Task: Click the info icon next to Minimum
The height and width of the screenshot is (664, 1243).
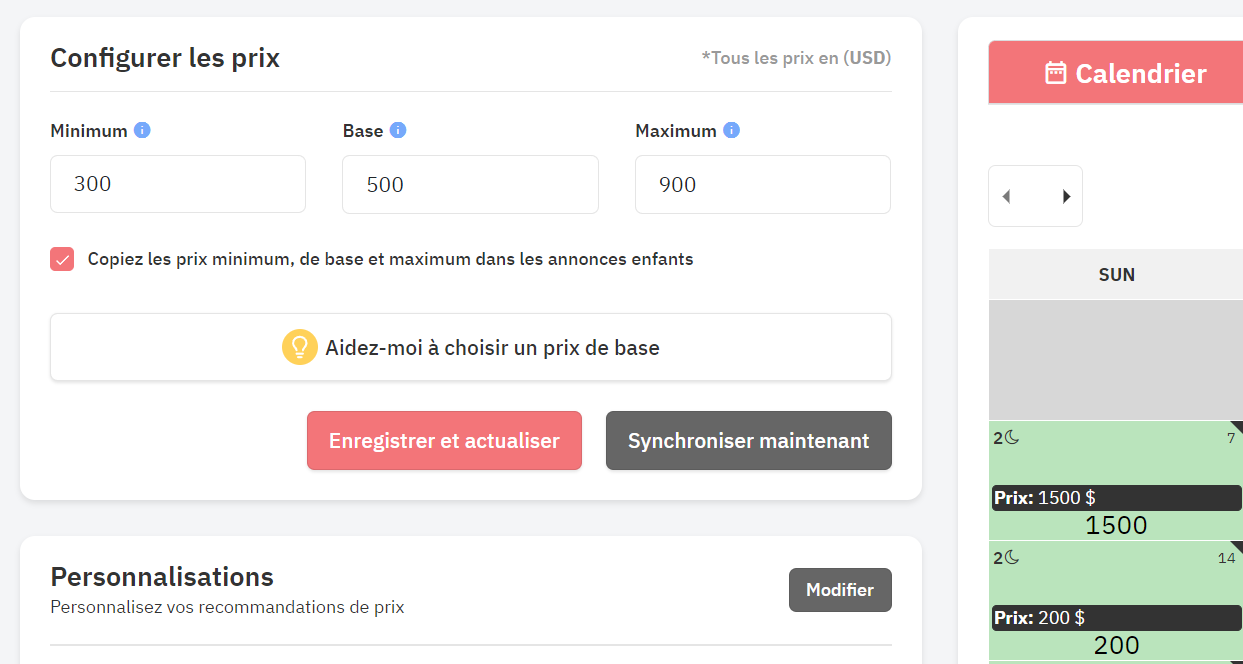Action: click(142, 130)
